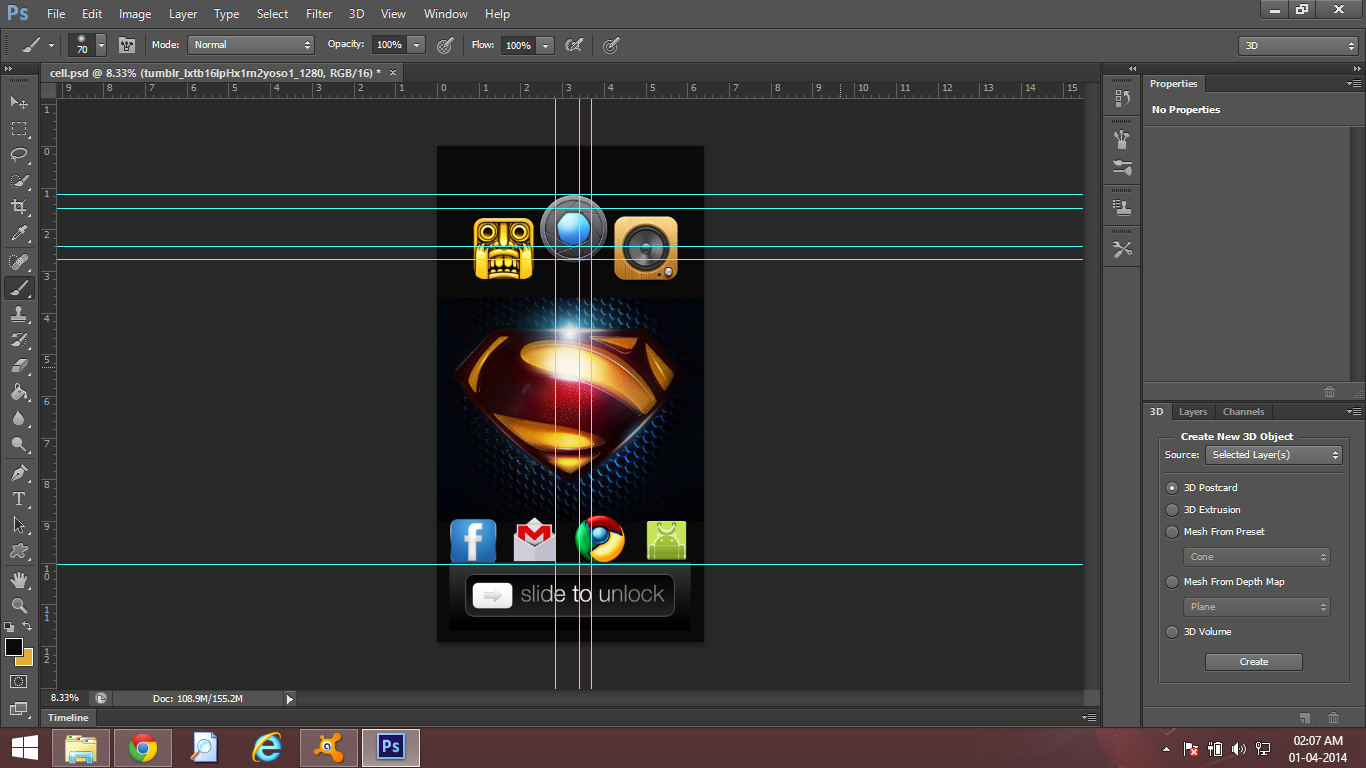
Task: Select the Paint Bucket tool
Action: tap(19, 392)
